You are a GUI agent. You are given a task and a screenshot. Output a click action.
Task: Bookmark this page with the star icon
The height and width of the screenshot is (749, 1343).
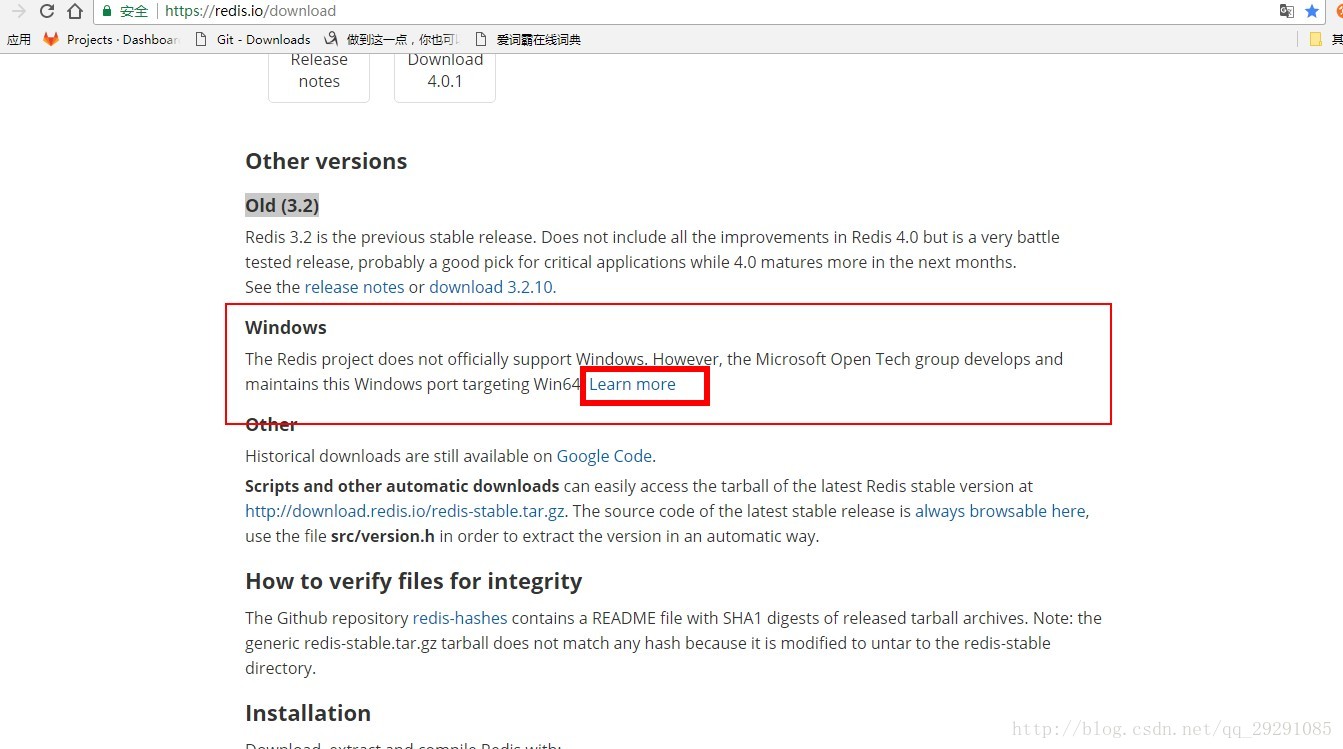1312,11
